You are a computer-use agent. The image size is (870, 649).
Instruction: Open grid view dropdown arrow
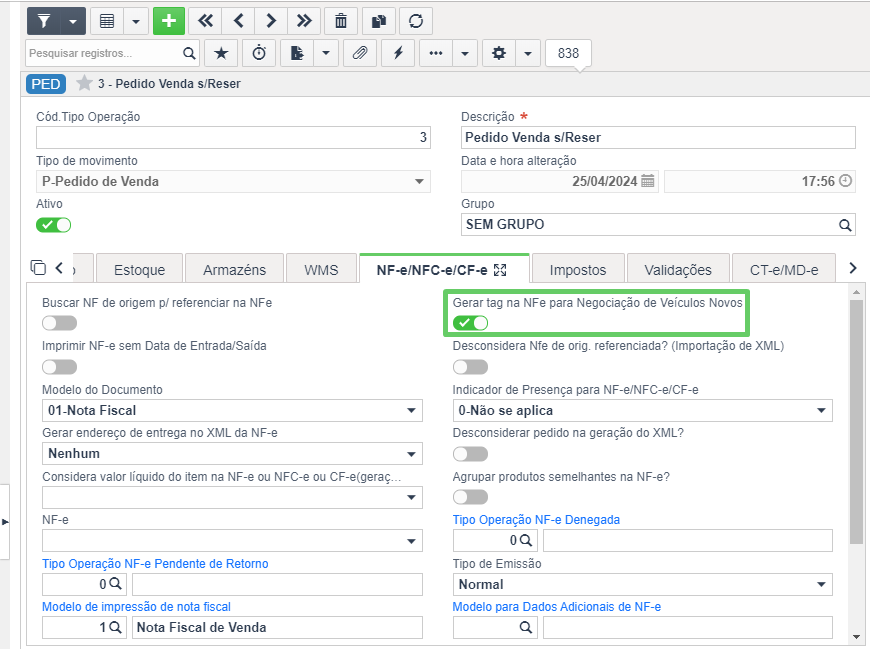[136, 21]
